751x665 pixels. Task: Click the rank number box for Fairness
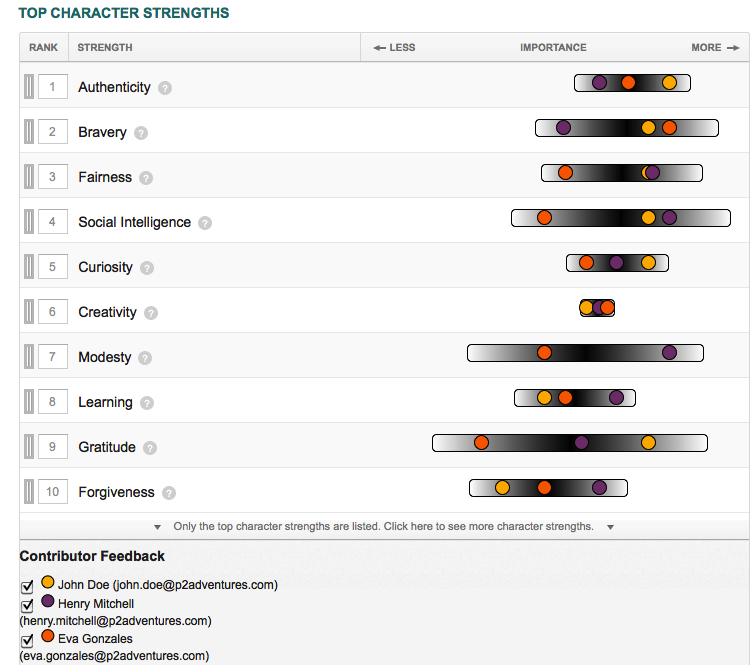[52, 177]
